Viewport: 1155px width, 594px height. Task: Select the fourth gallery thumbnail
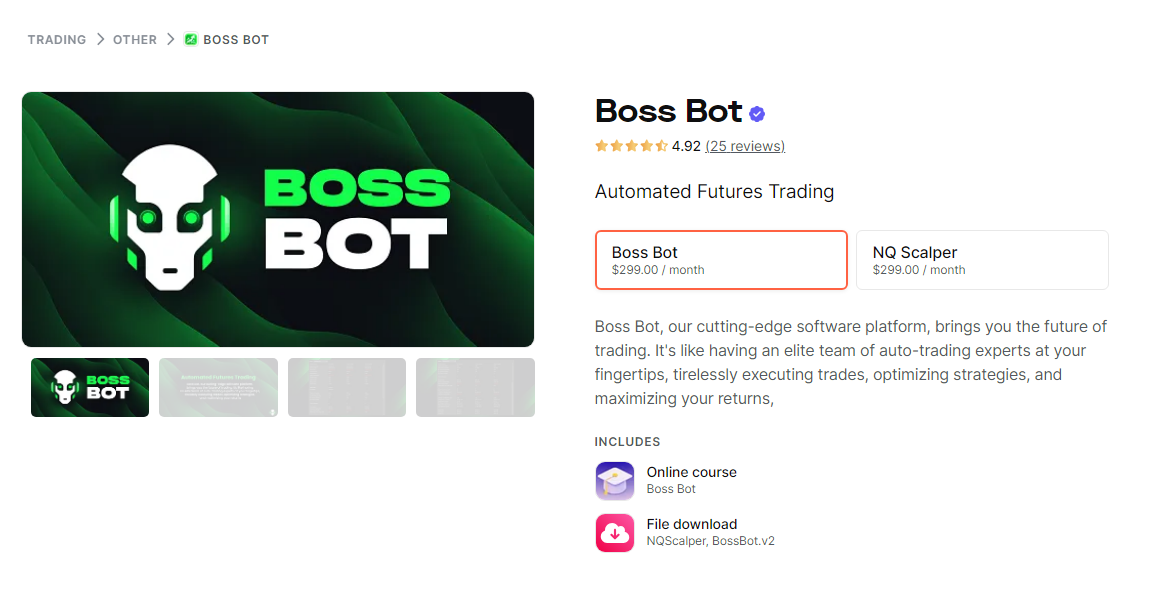(474, 387)
